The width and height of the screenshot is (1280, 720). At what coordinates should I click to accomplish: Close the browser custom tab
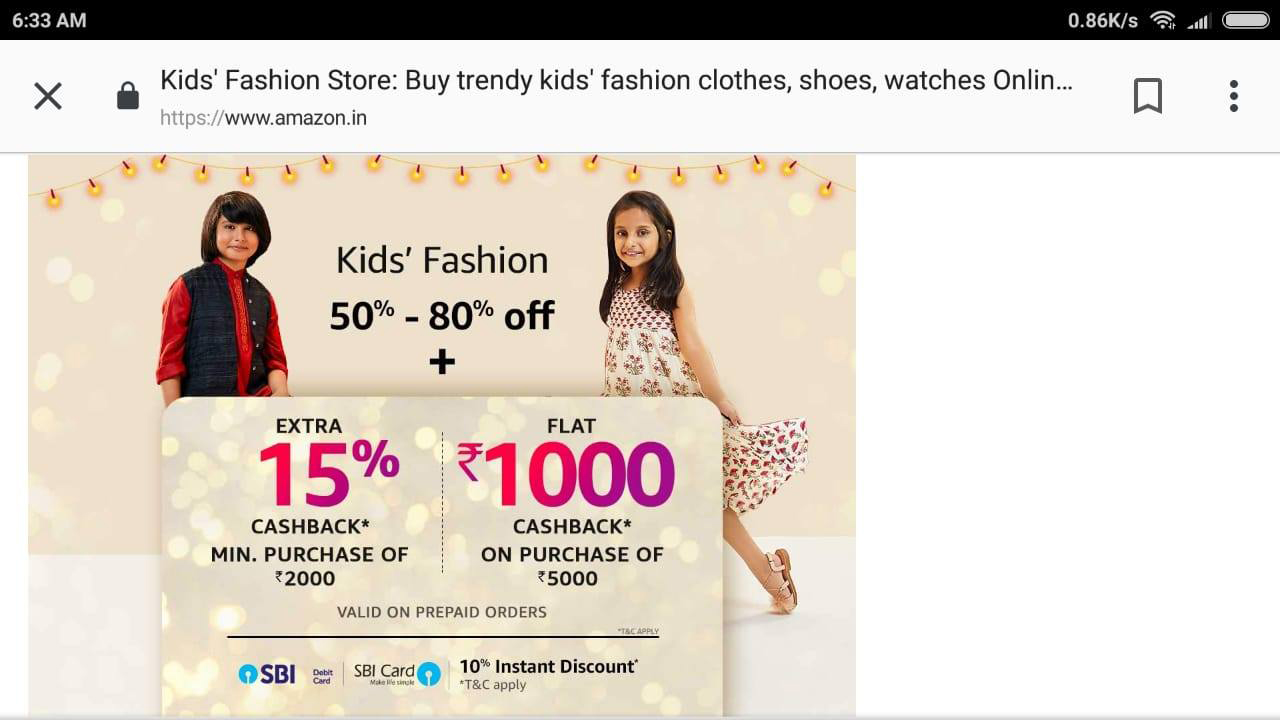(x=48, y=96)
